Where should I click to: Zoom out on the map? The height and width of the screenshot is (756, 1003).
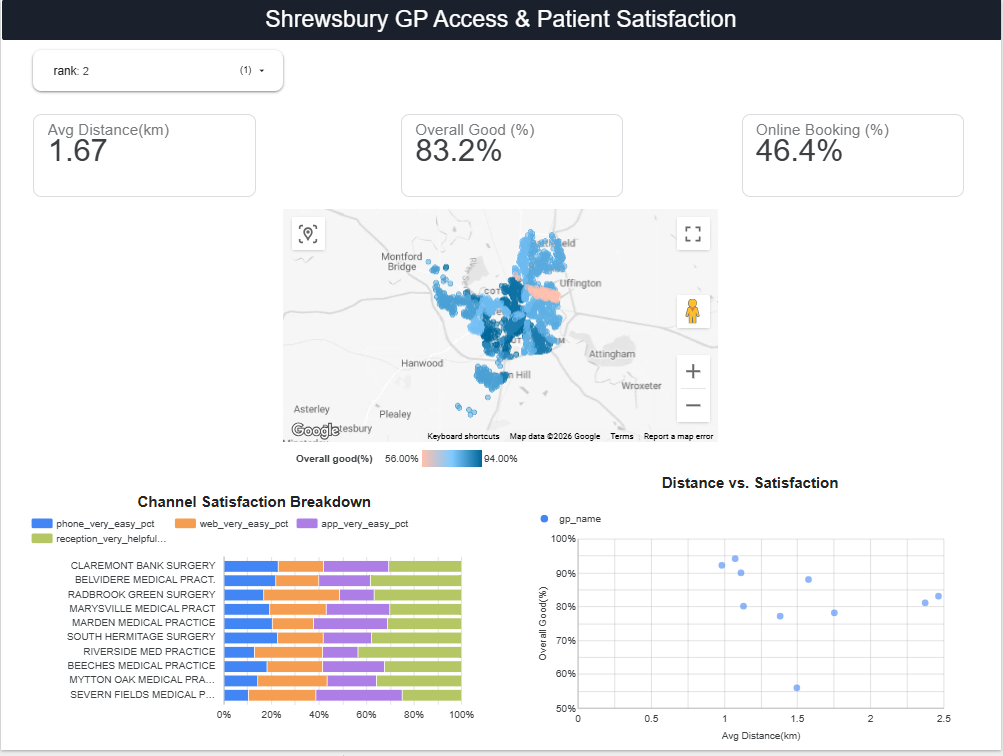point(693,406)
